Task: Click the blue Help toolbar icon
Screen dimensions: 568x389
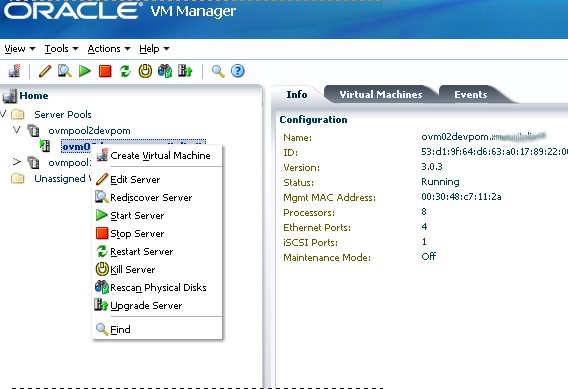Action: click(x=238, y=71)
